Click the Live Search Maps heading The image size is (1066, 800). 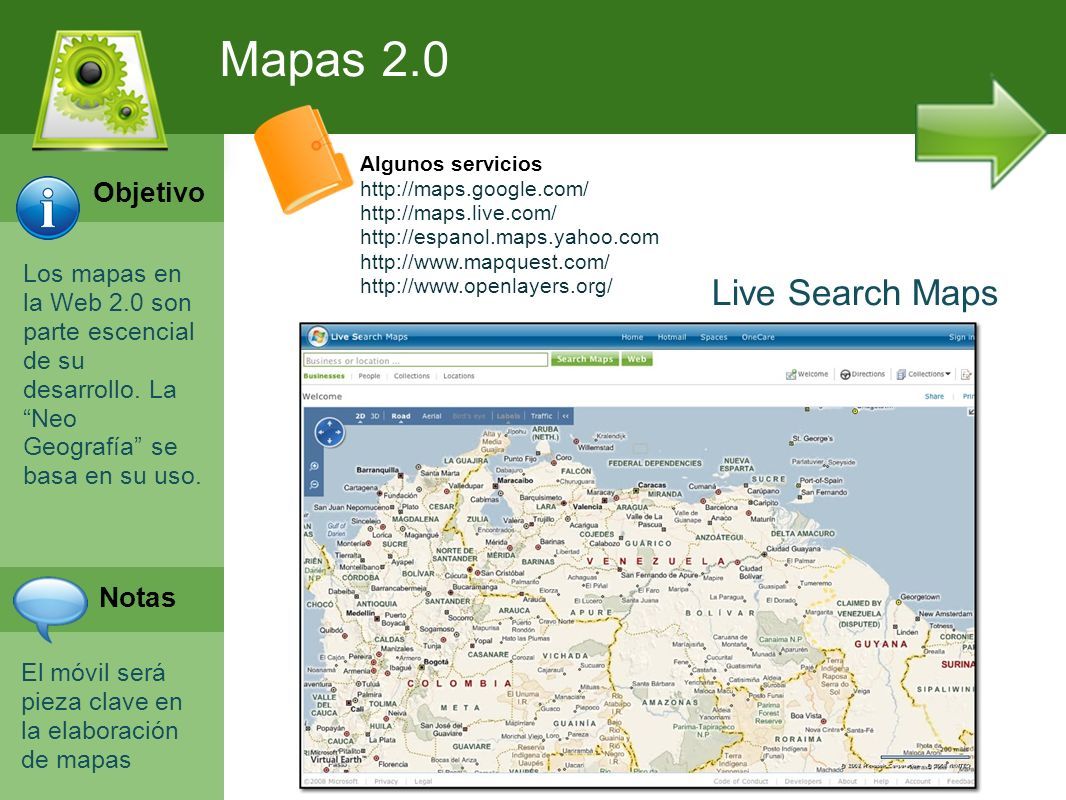click(855, 293)
